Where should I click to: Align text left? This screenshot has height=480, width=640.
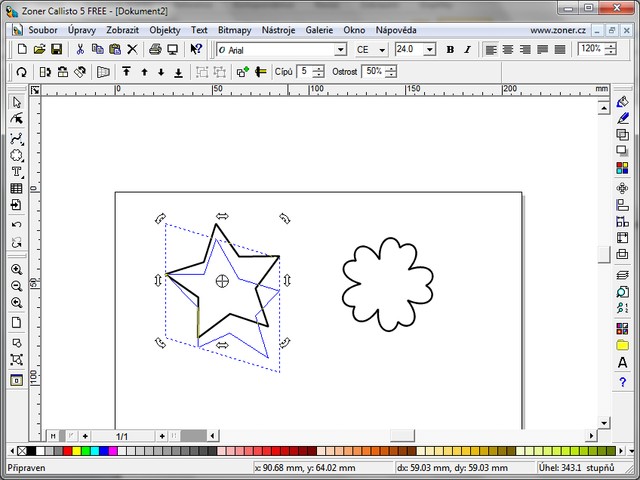point(491,49)
